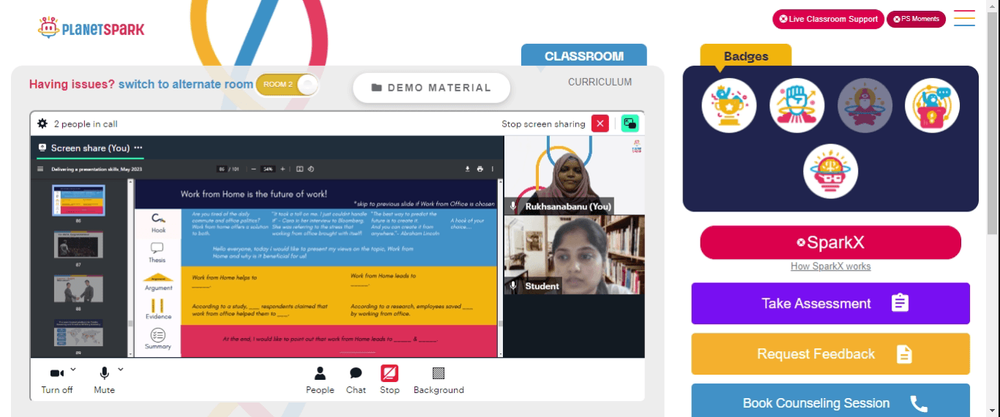Click PDF fit to page icon

(300, 169)
